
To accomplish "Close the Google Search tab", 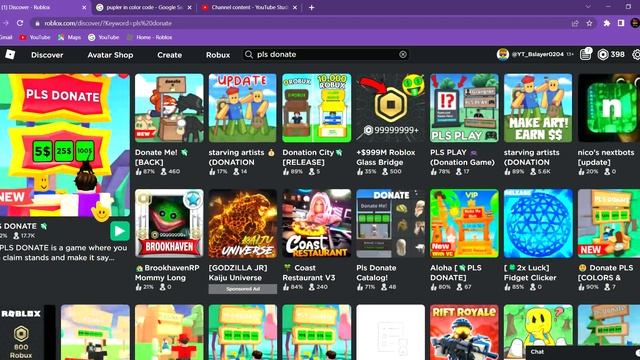I will point(189,7).
